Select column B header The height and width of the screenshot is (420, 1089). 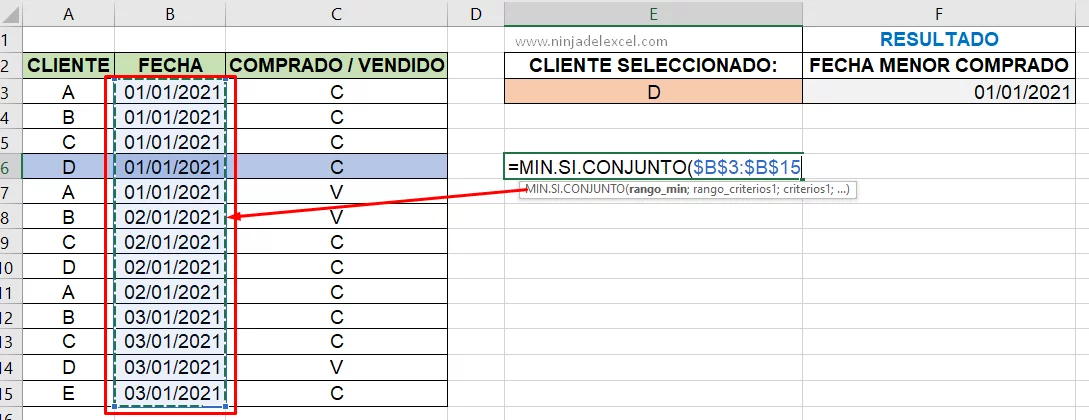tap(170, 13)
